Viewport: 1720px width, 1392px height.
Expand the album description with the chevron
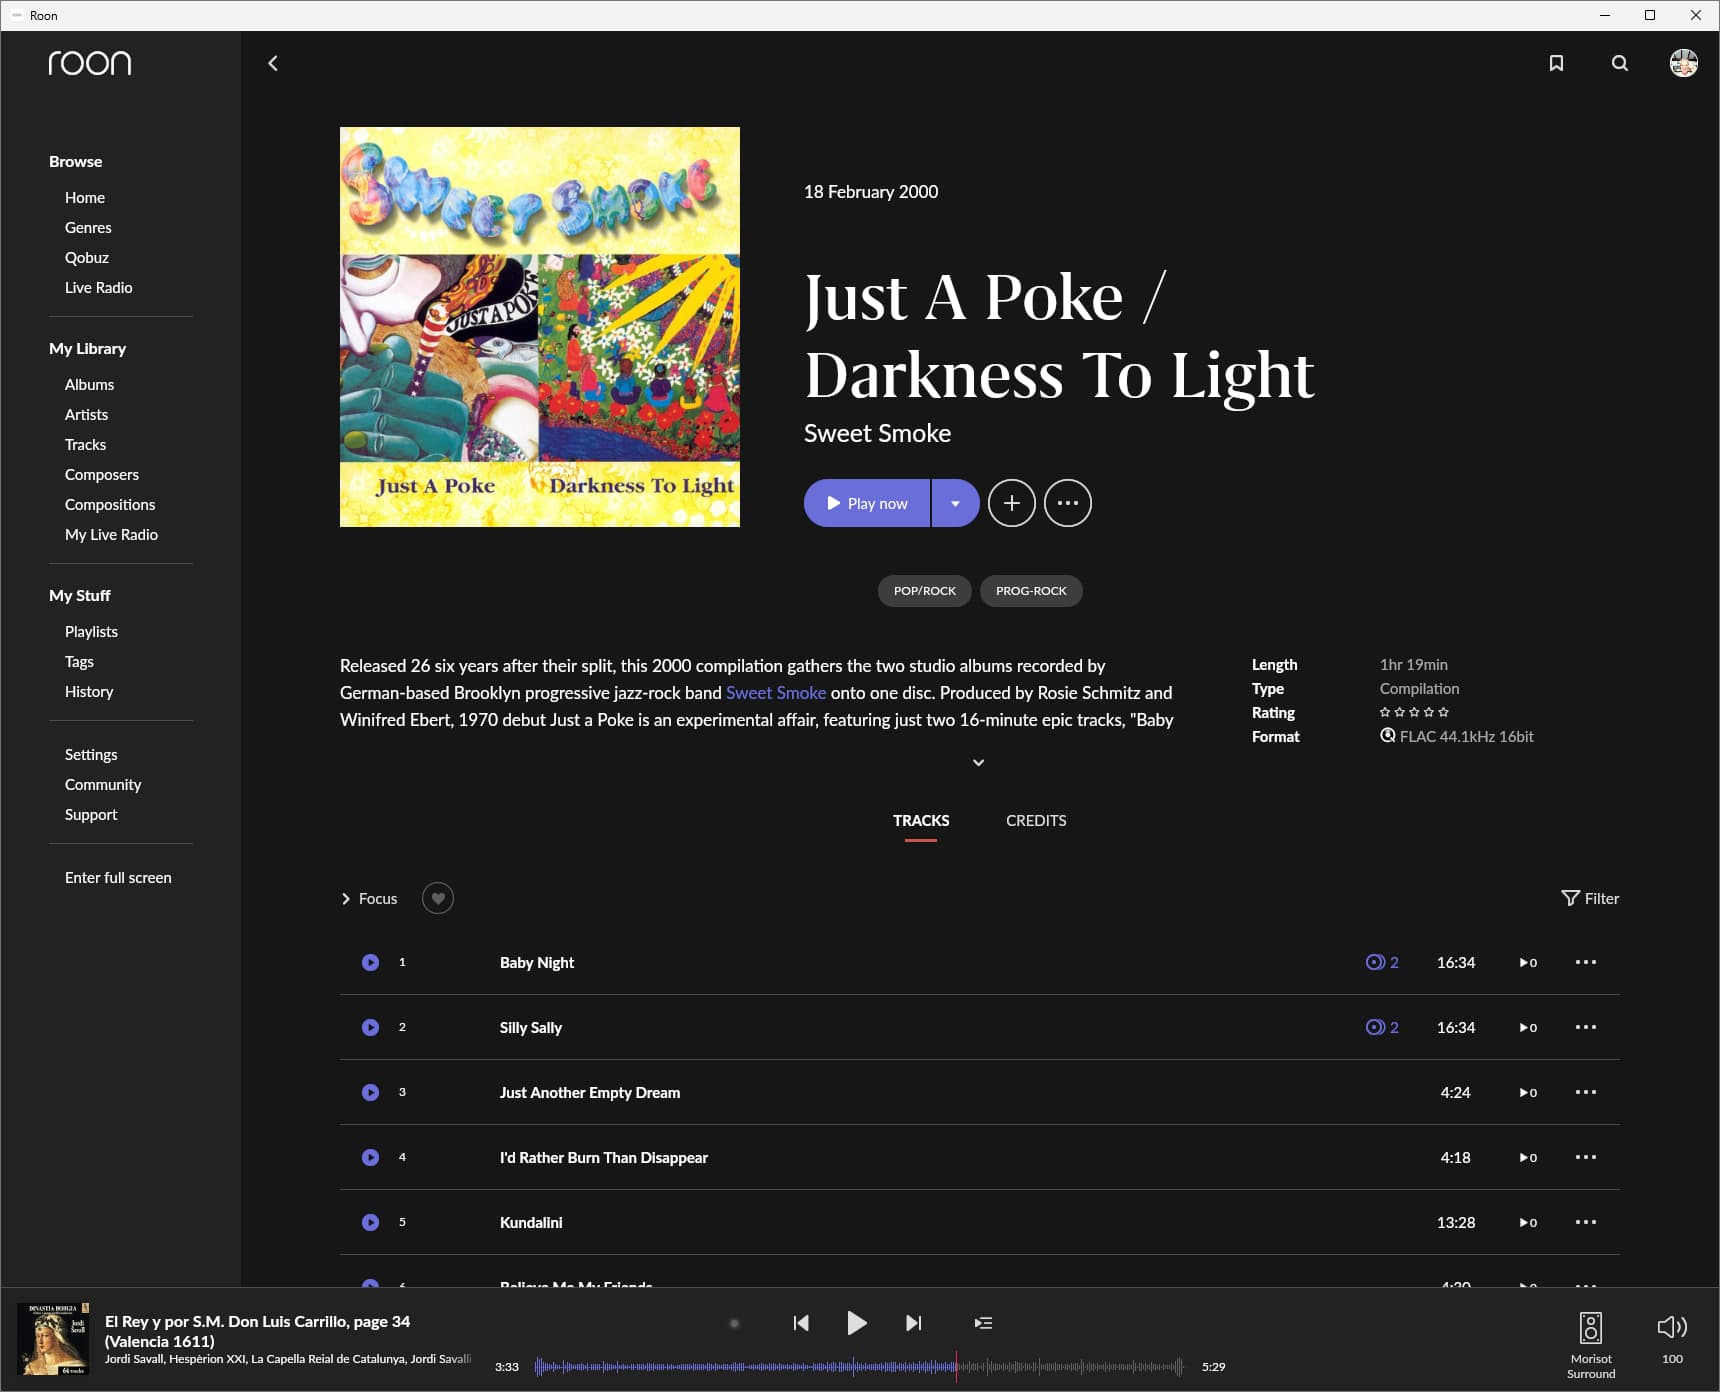point(978,762)
